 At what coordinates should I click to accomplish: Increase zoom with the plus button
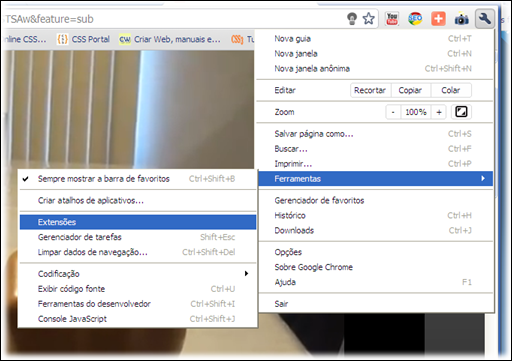(x=439, y=112)
